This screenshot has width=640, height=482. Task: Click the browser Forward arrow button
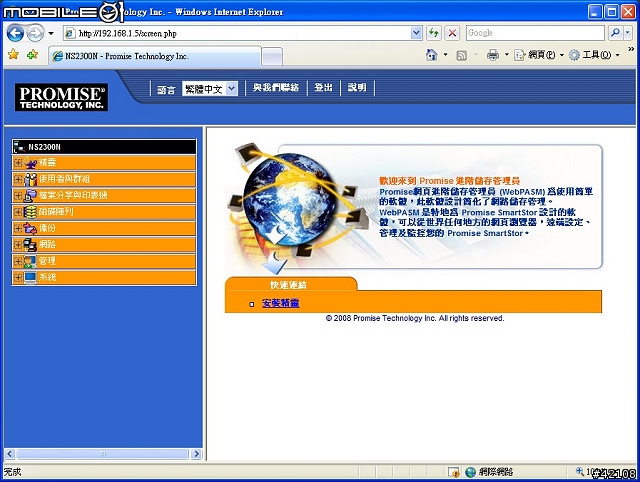(35, 33)
